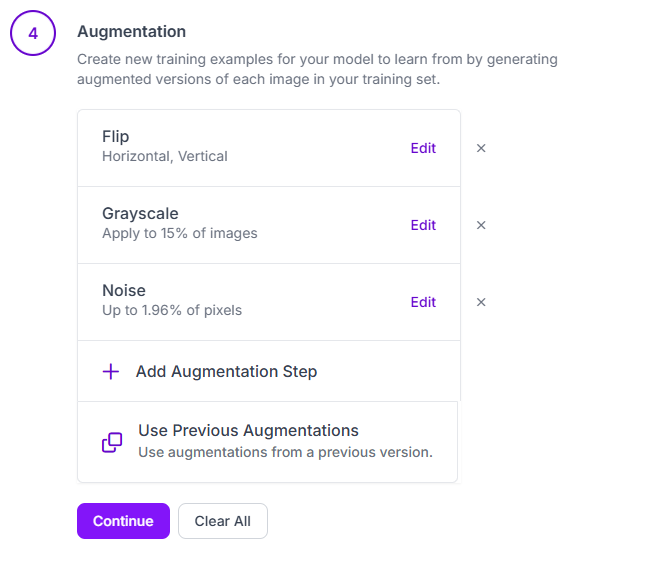
Task: Choose Use Previous Augmentations title
Action: [248, 430]
